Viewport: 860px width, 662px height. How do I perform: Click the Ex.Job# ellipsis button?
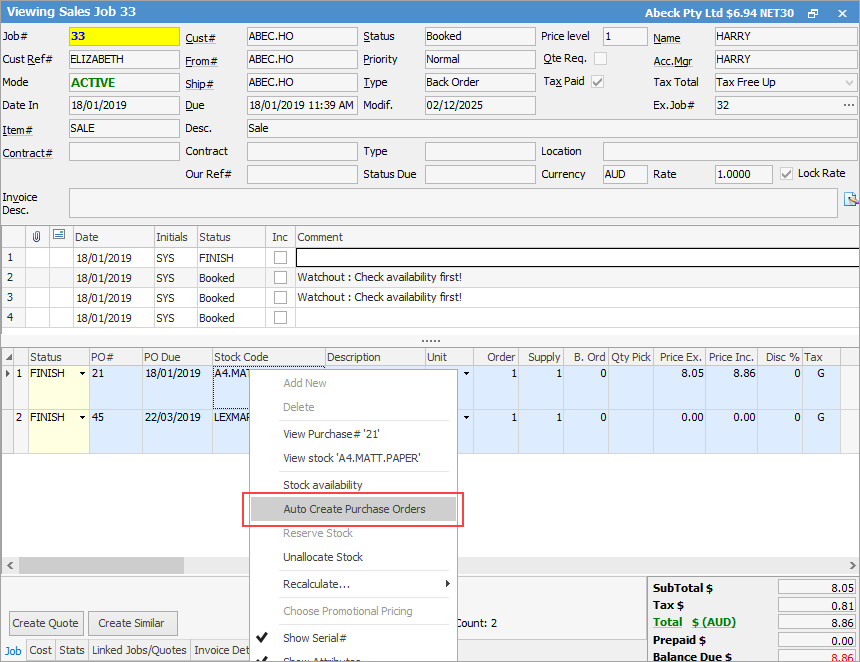click(849, 105)
